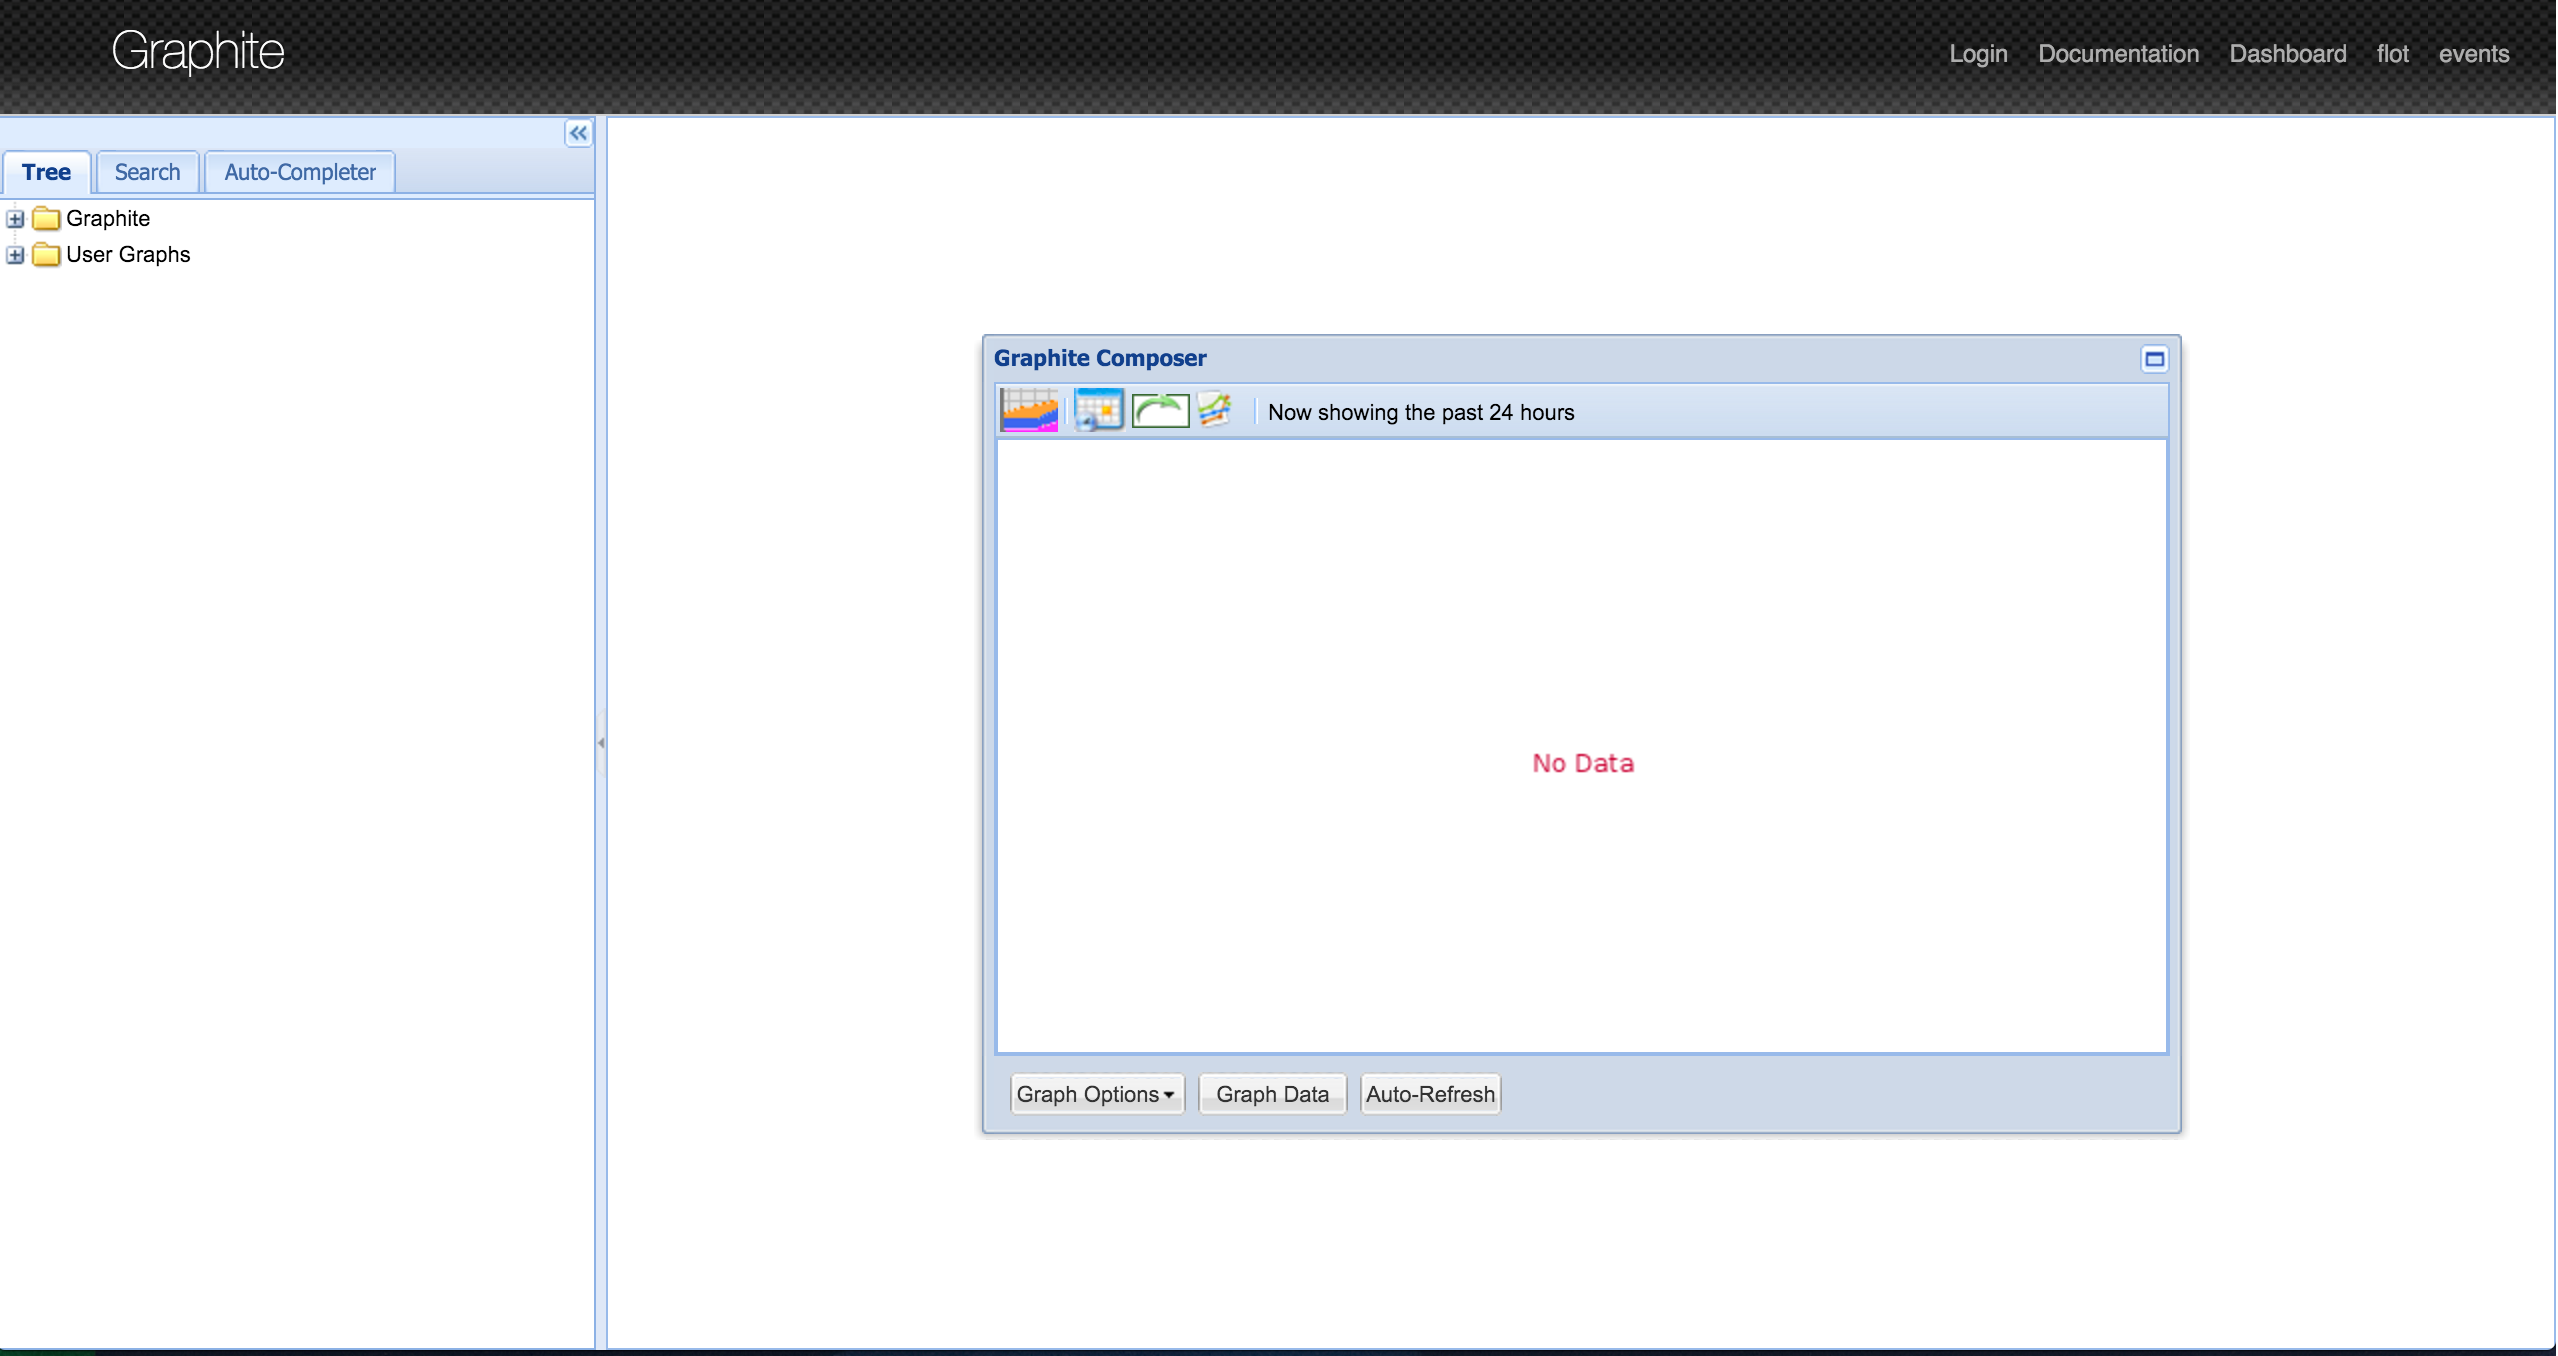Screen dimensions: 2558x1356
Task: Click the time range picker icon
Action: click(1096, 411)
